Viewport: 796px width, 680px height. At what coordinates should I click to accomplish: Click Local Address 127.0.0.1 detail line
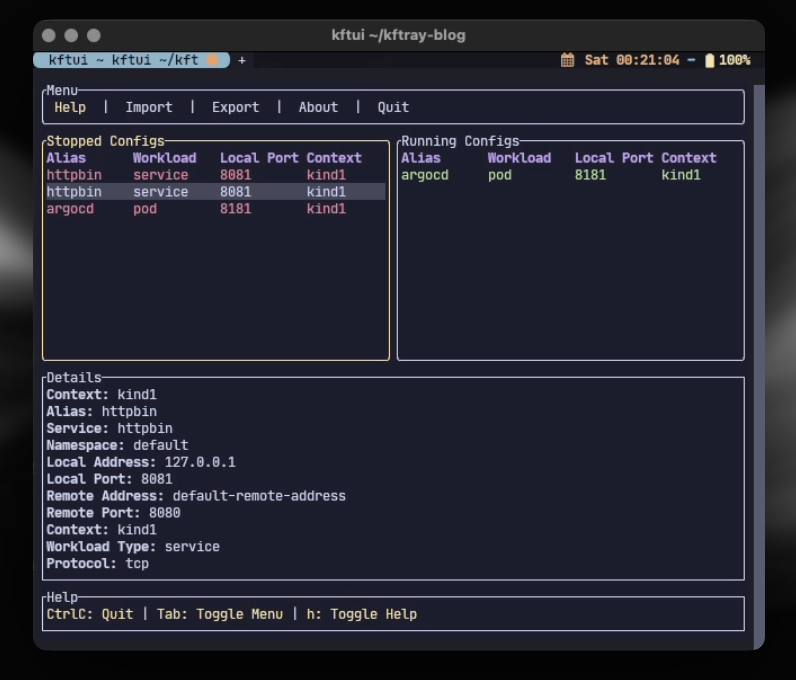pyautogui.click(x=141, y=462)
